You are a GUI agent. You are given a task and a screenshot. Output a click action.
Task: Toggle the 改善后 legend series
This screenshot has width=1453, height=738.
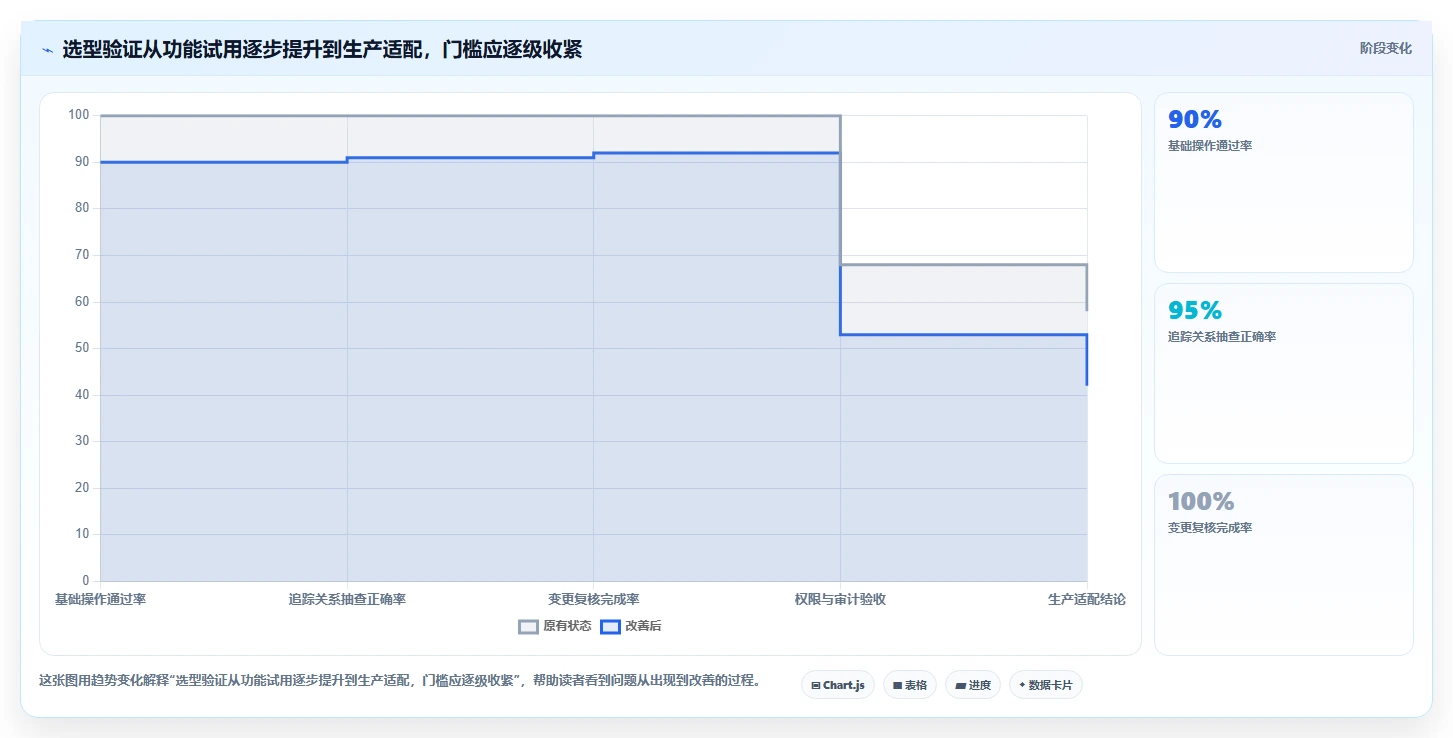(x=630, y=627)
